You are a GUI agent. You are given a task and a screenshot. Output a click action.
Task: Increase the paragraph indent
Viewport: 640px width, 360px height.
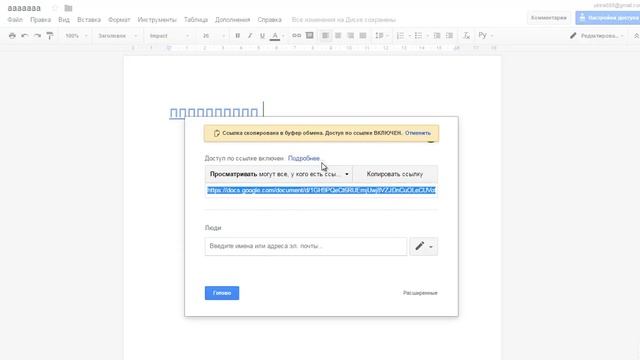point(449,36)
